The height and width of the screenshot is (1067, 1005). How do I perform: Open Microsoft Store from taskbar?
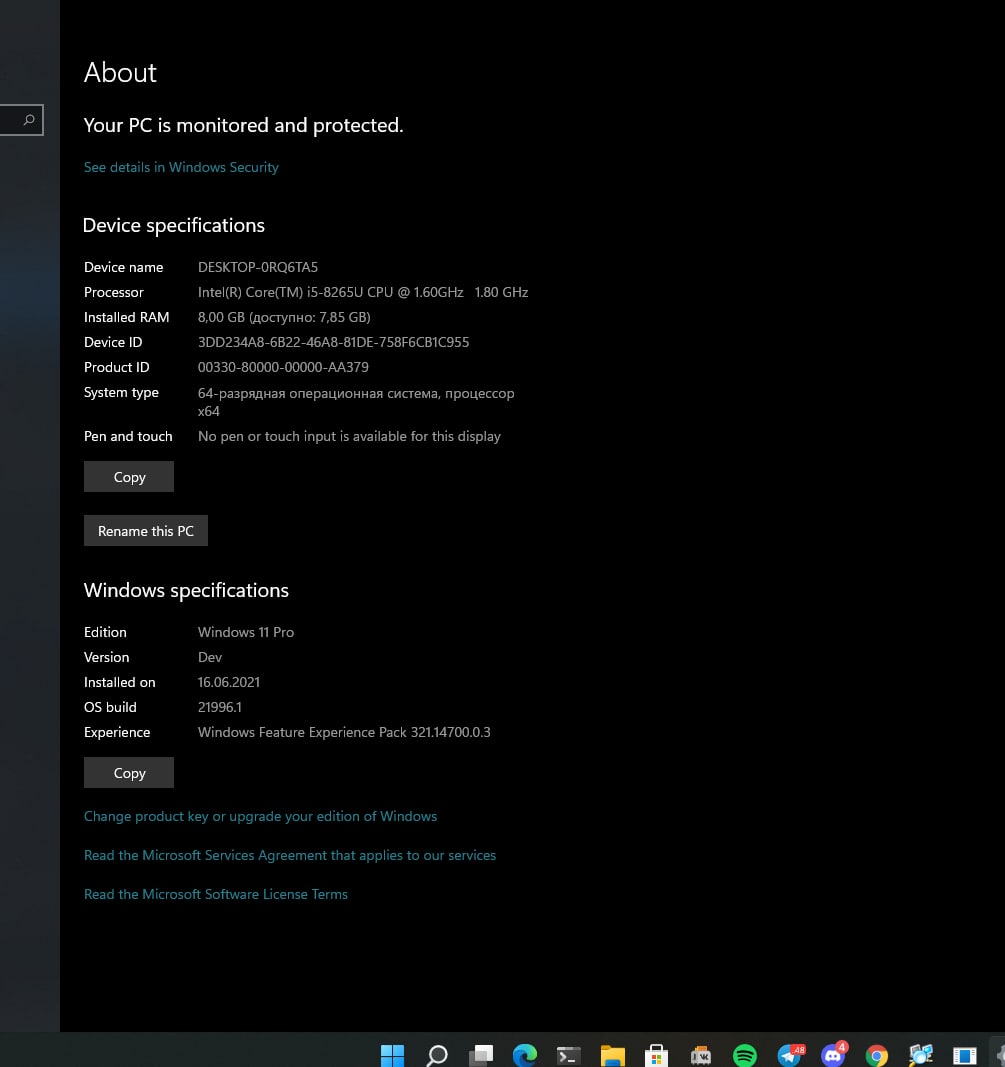click(x=657, y=1055)
